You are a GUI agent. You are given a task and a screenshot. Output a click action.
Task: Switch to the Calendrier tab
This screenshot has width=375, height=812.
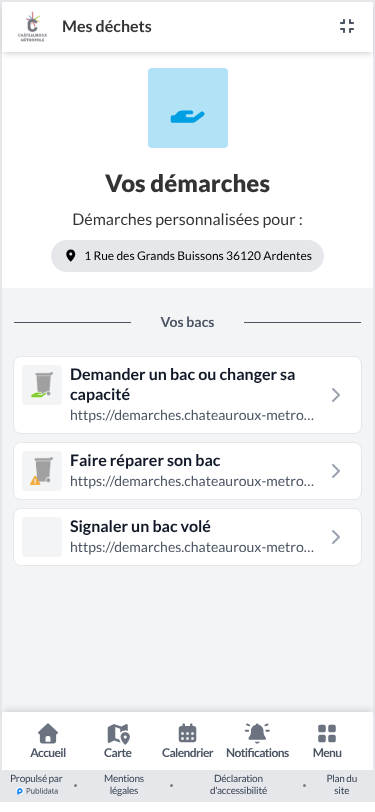(188, 741)
